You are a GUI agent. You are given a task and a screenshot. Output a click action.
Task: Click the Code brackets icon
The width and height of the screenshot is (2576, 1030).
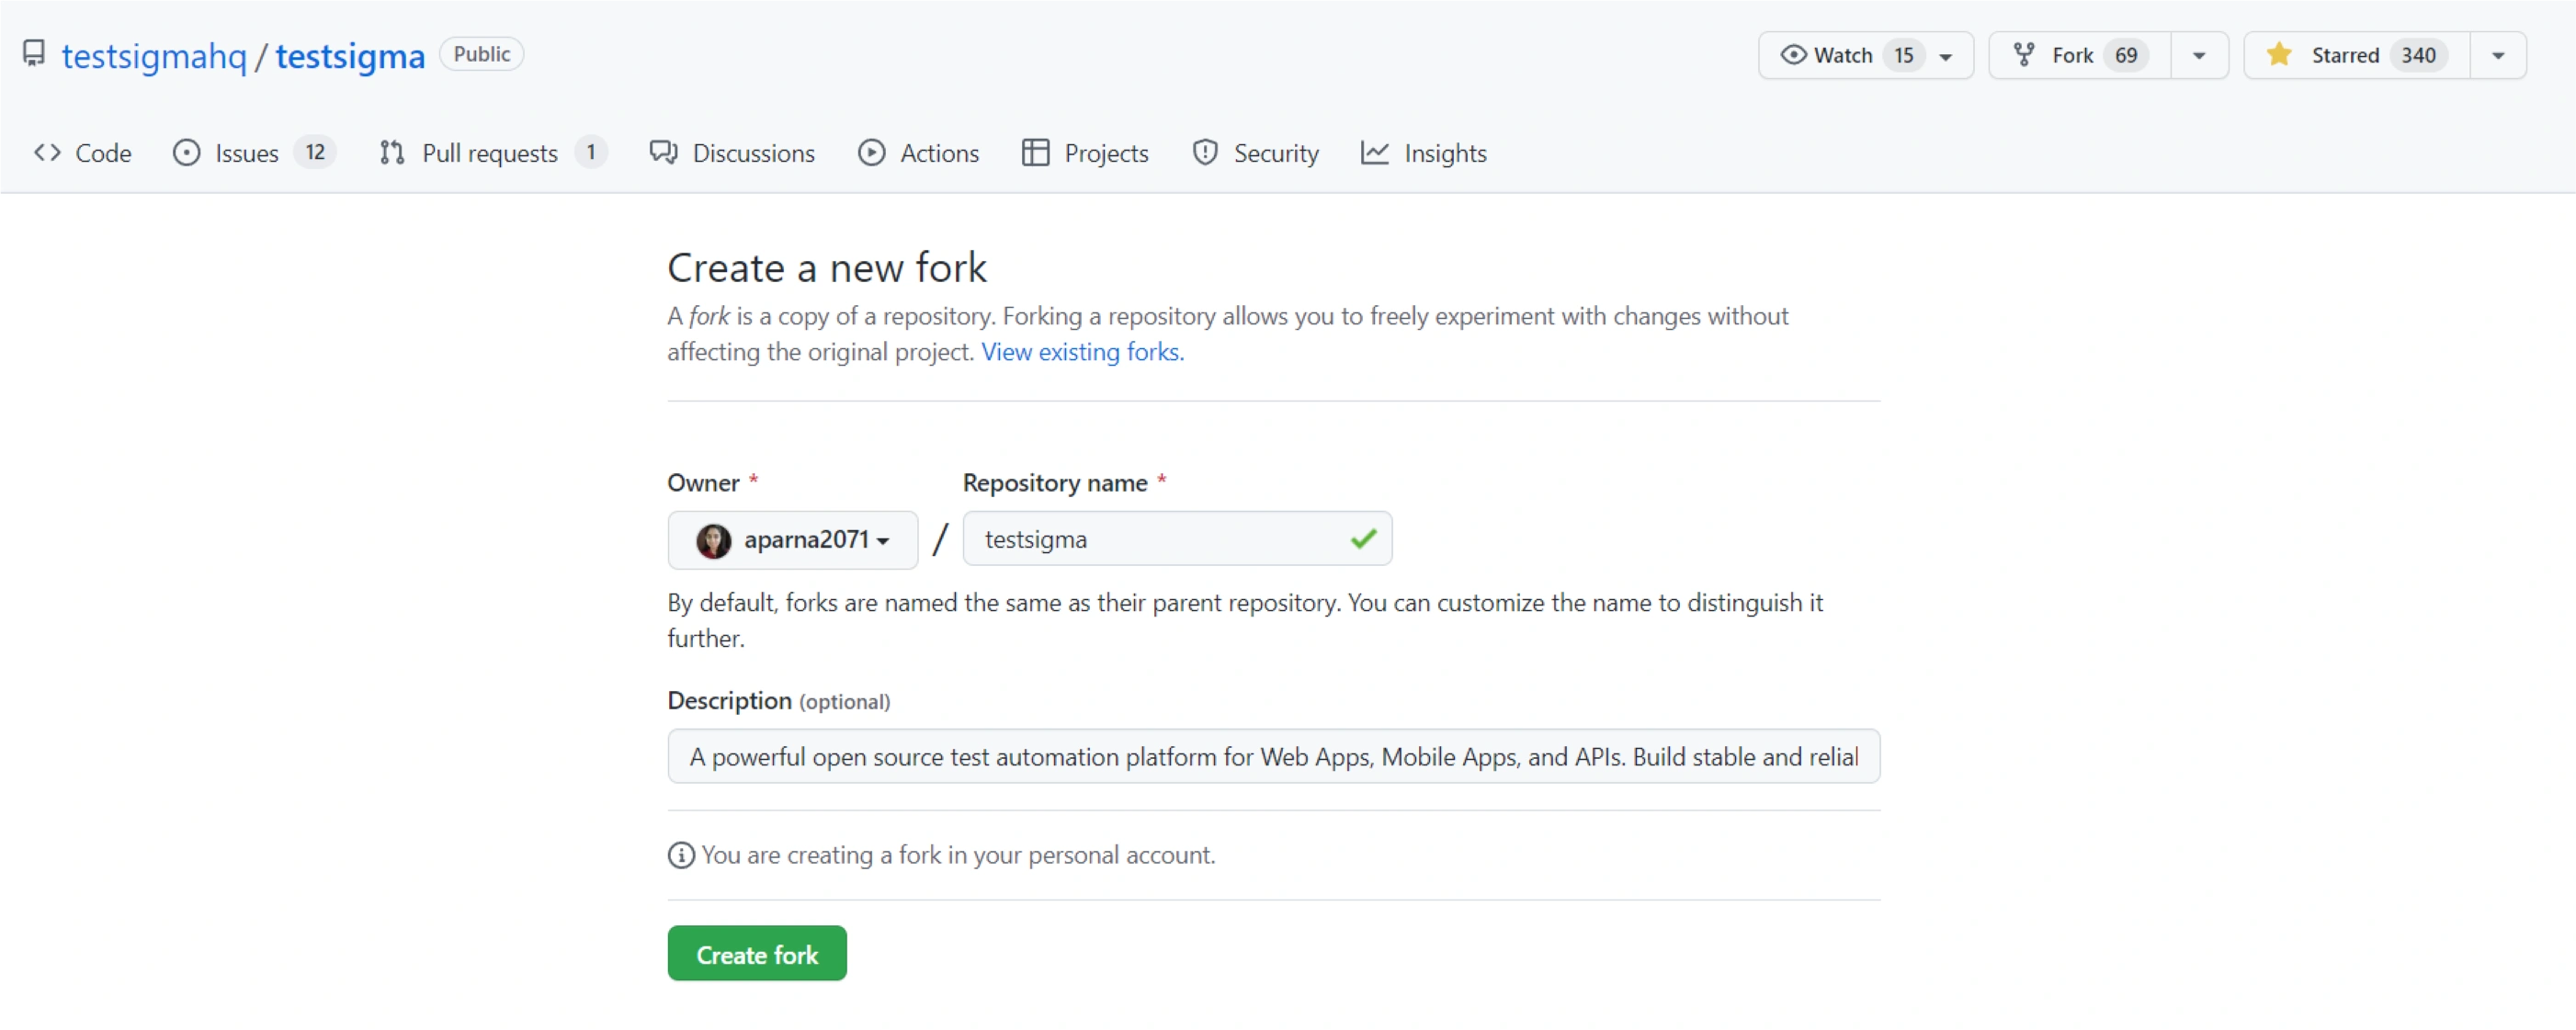tap(47, 153)
